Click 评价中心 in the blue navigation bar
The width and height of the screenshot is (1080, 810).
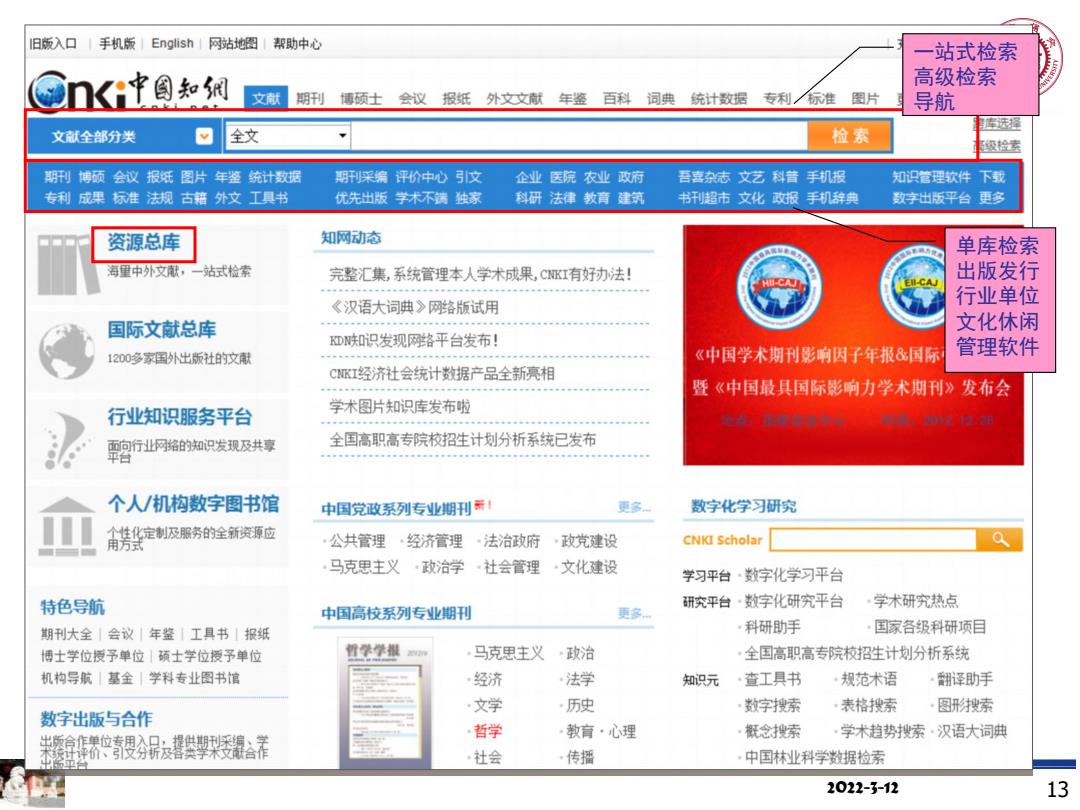pos(421,177)
